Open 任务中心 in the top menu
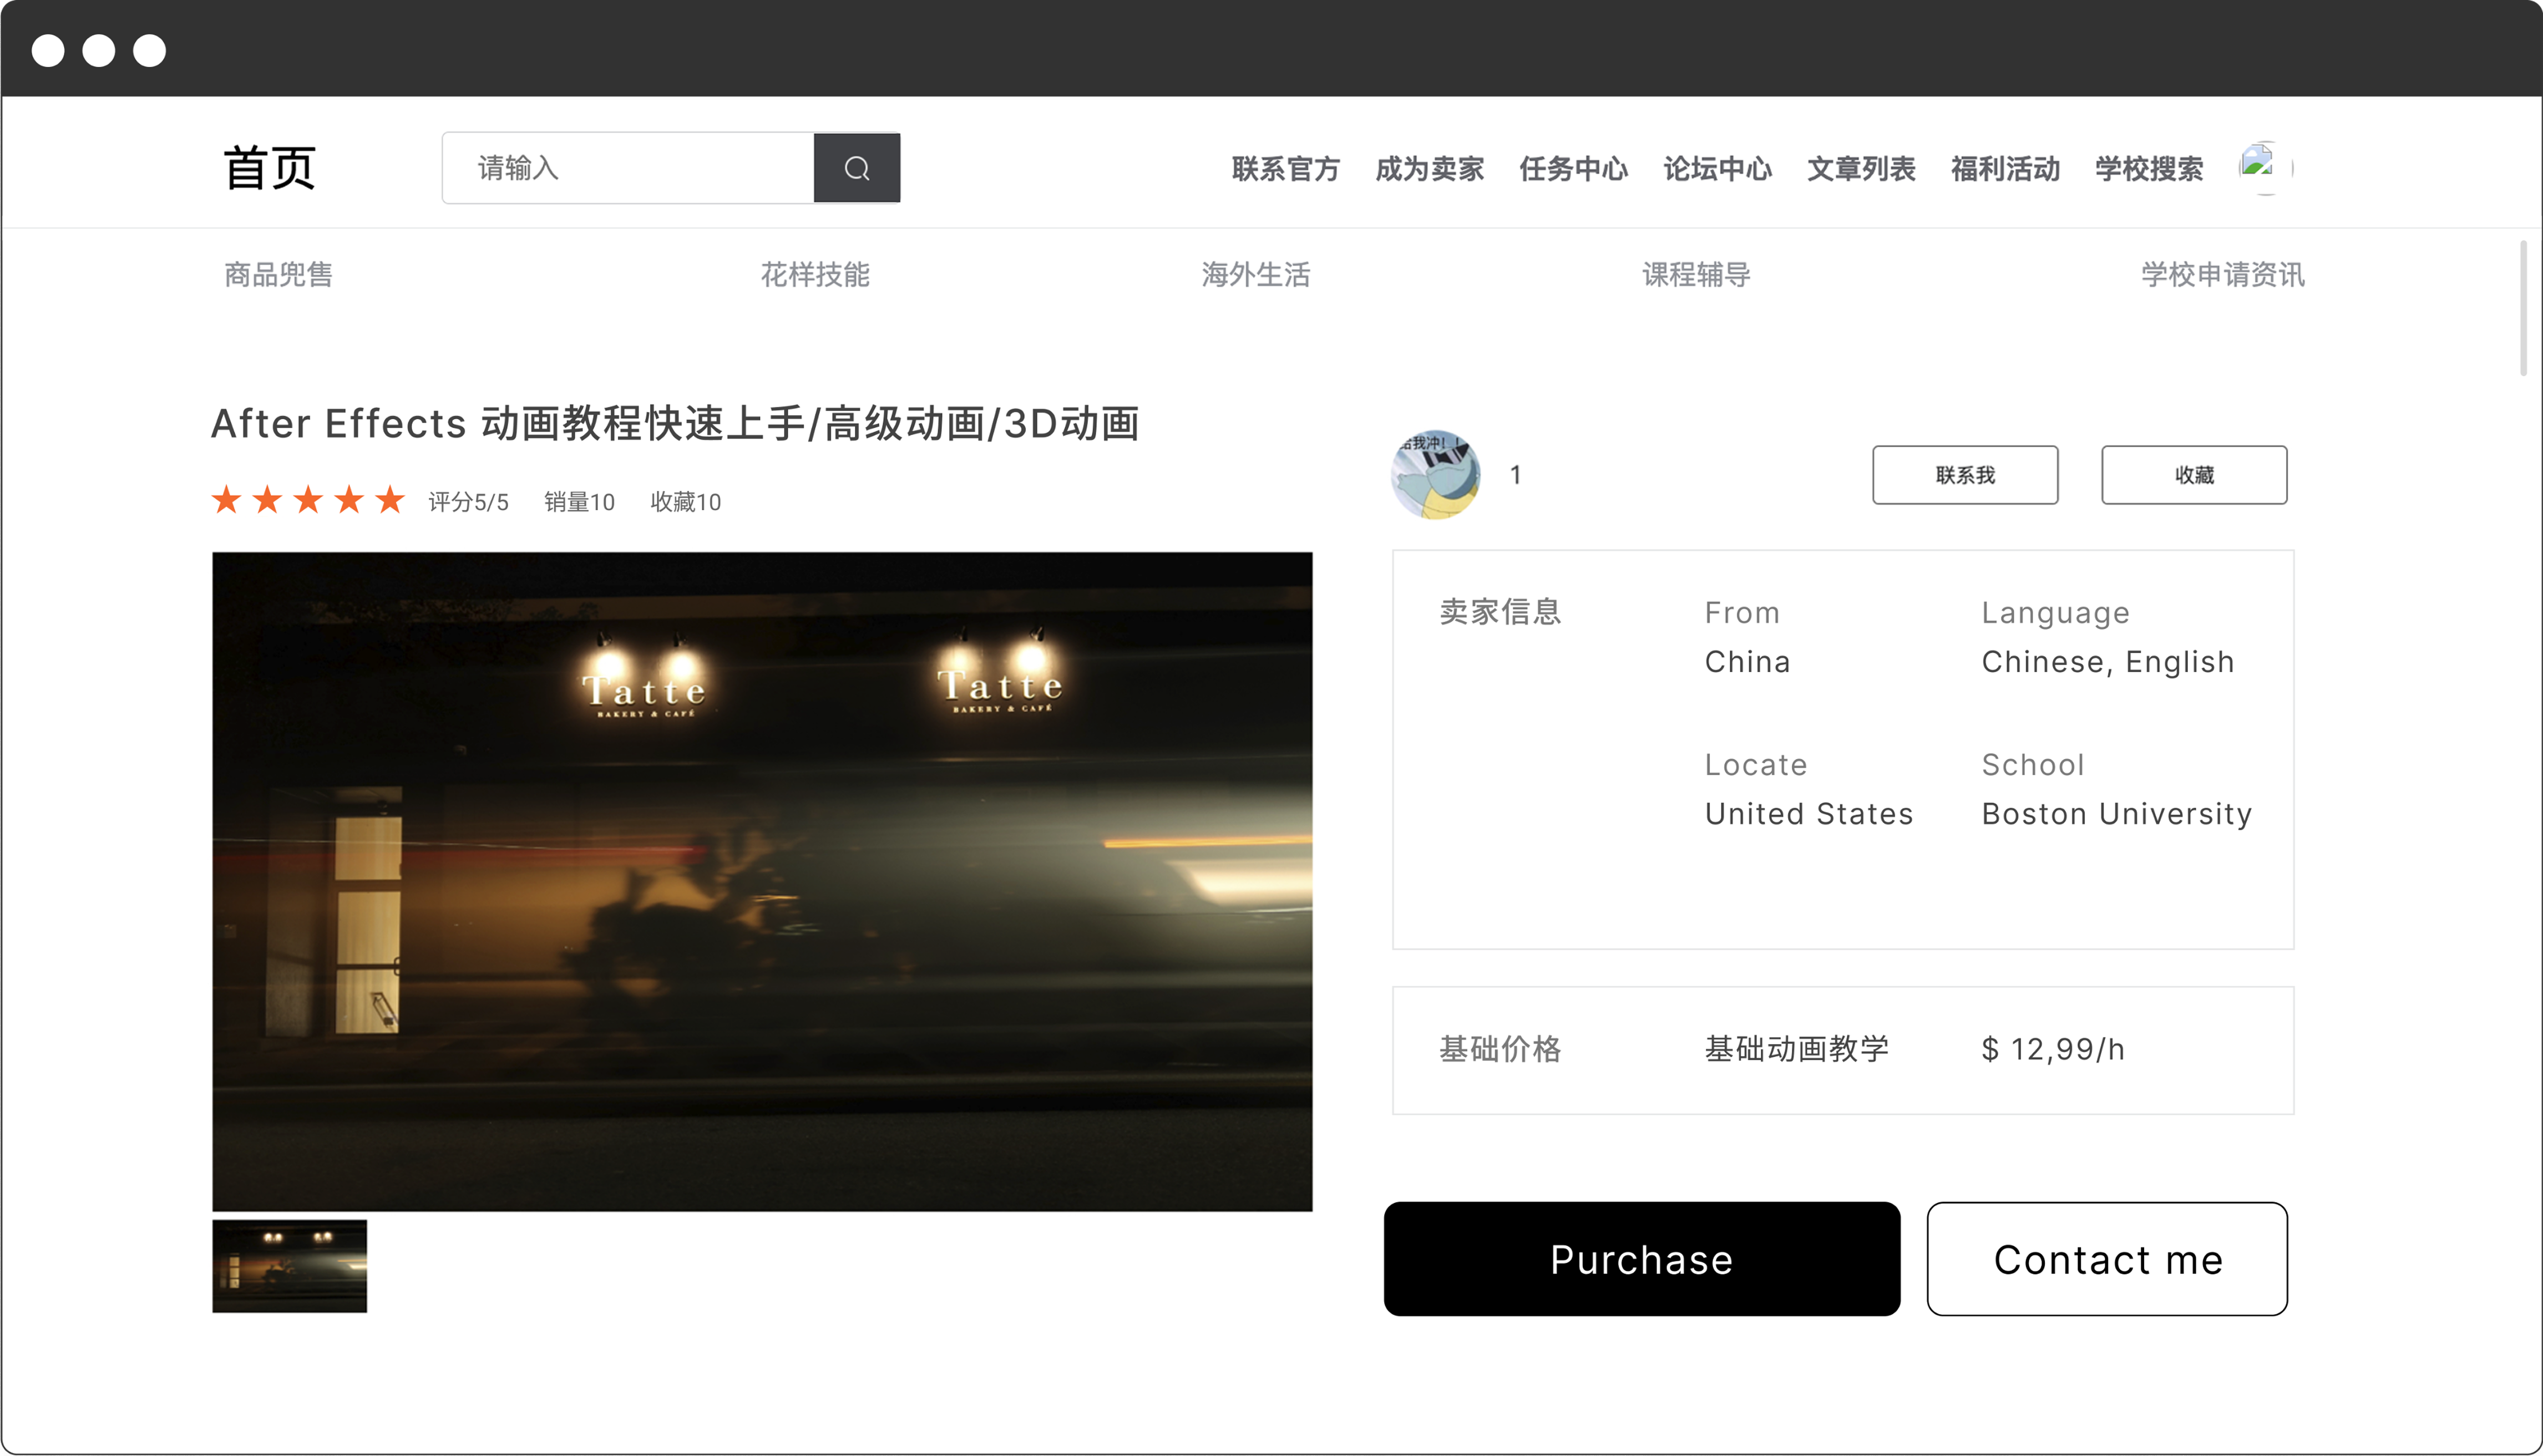The image size is (2543, 1456). [x=1573, y=169]
